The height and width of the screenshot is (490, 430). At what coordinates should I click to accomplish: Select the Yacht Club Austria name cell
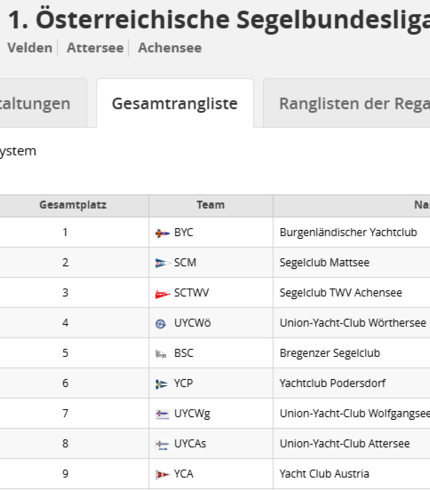(324, 474)
